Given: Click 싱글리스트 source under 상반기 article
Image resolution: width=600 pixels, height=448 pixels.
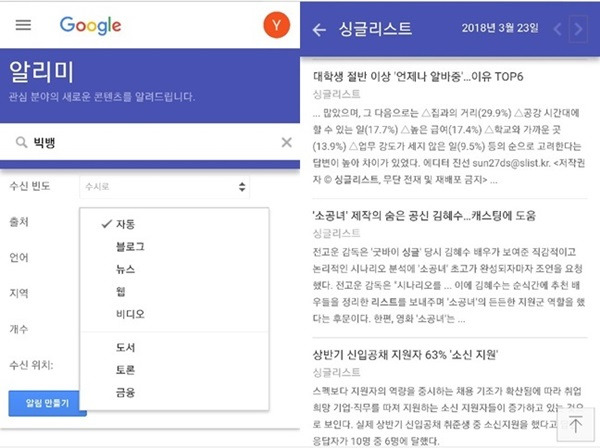Looking at the screenshot, I should point(336,373).
